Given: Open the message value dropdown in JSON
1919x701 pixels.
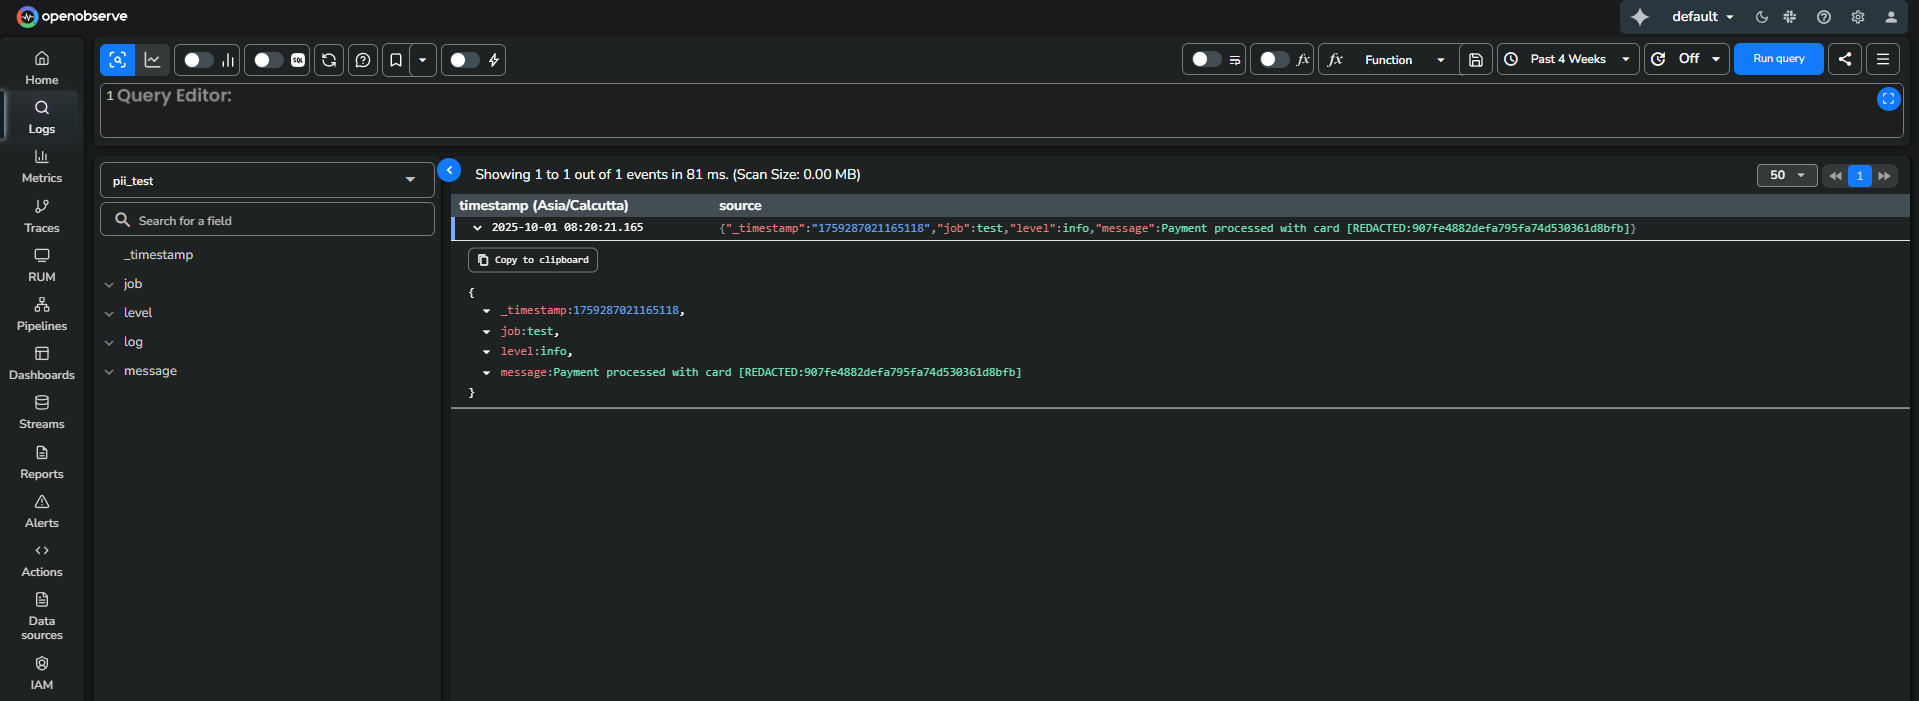Looking at the screenshot, I should click(487, 373).
